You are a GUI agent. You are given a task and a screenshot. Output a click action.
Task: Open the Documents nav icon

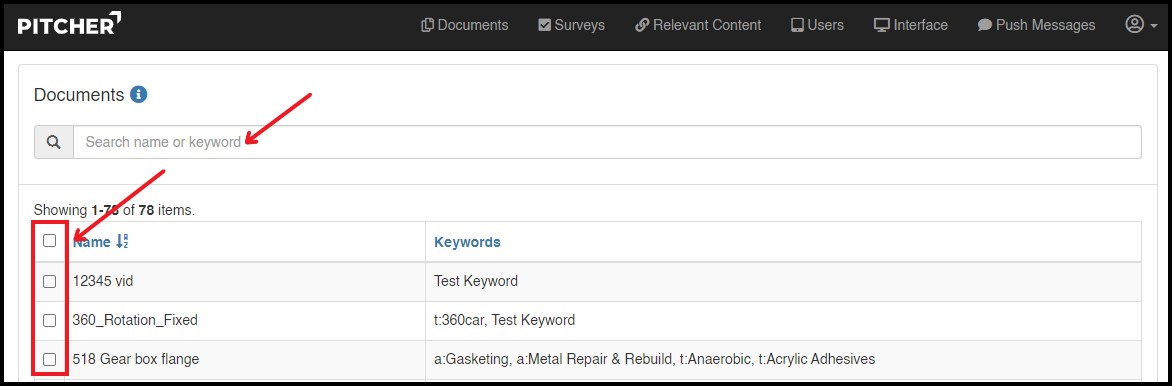[x=427, y=25]
